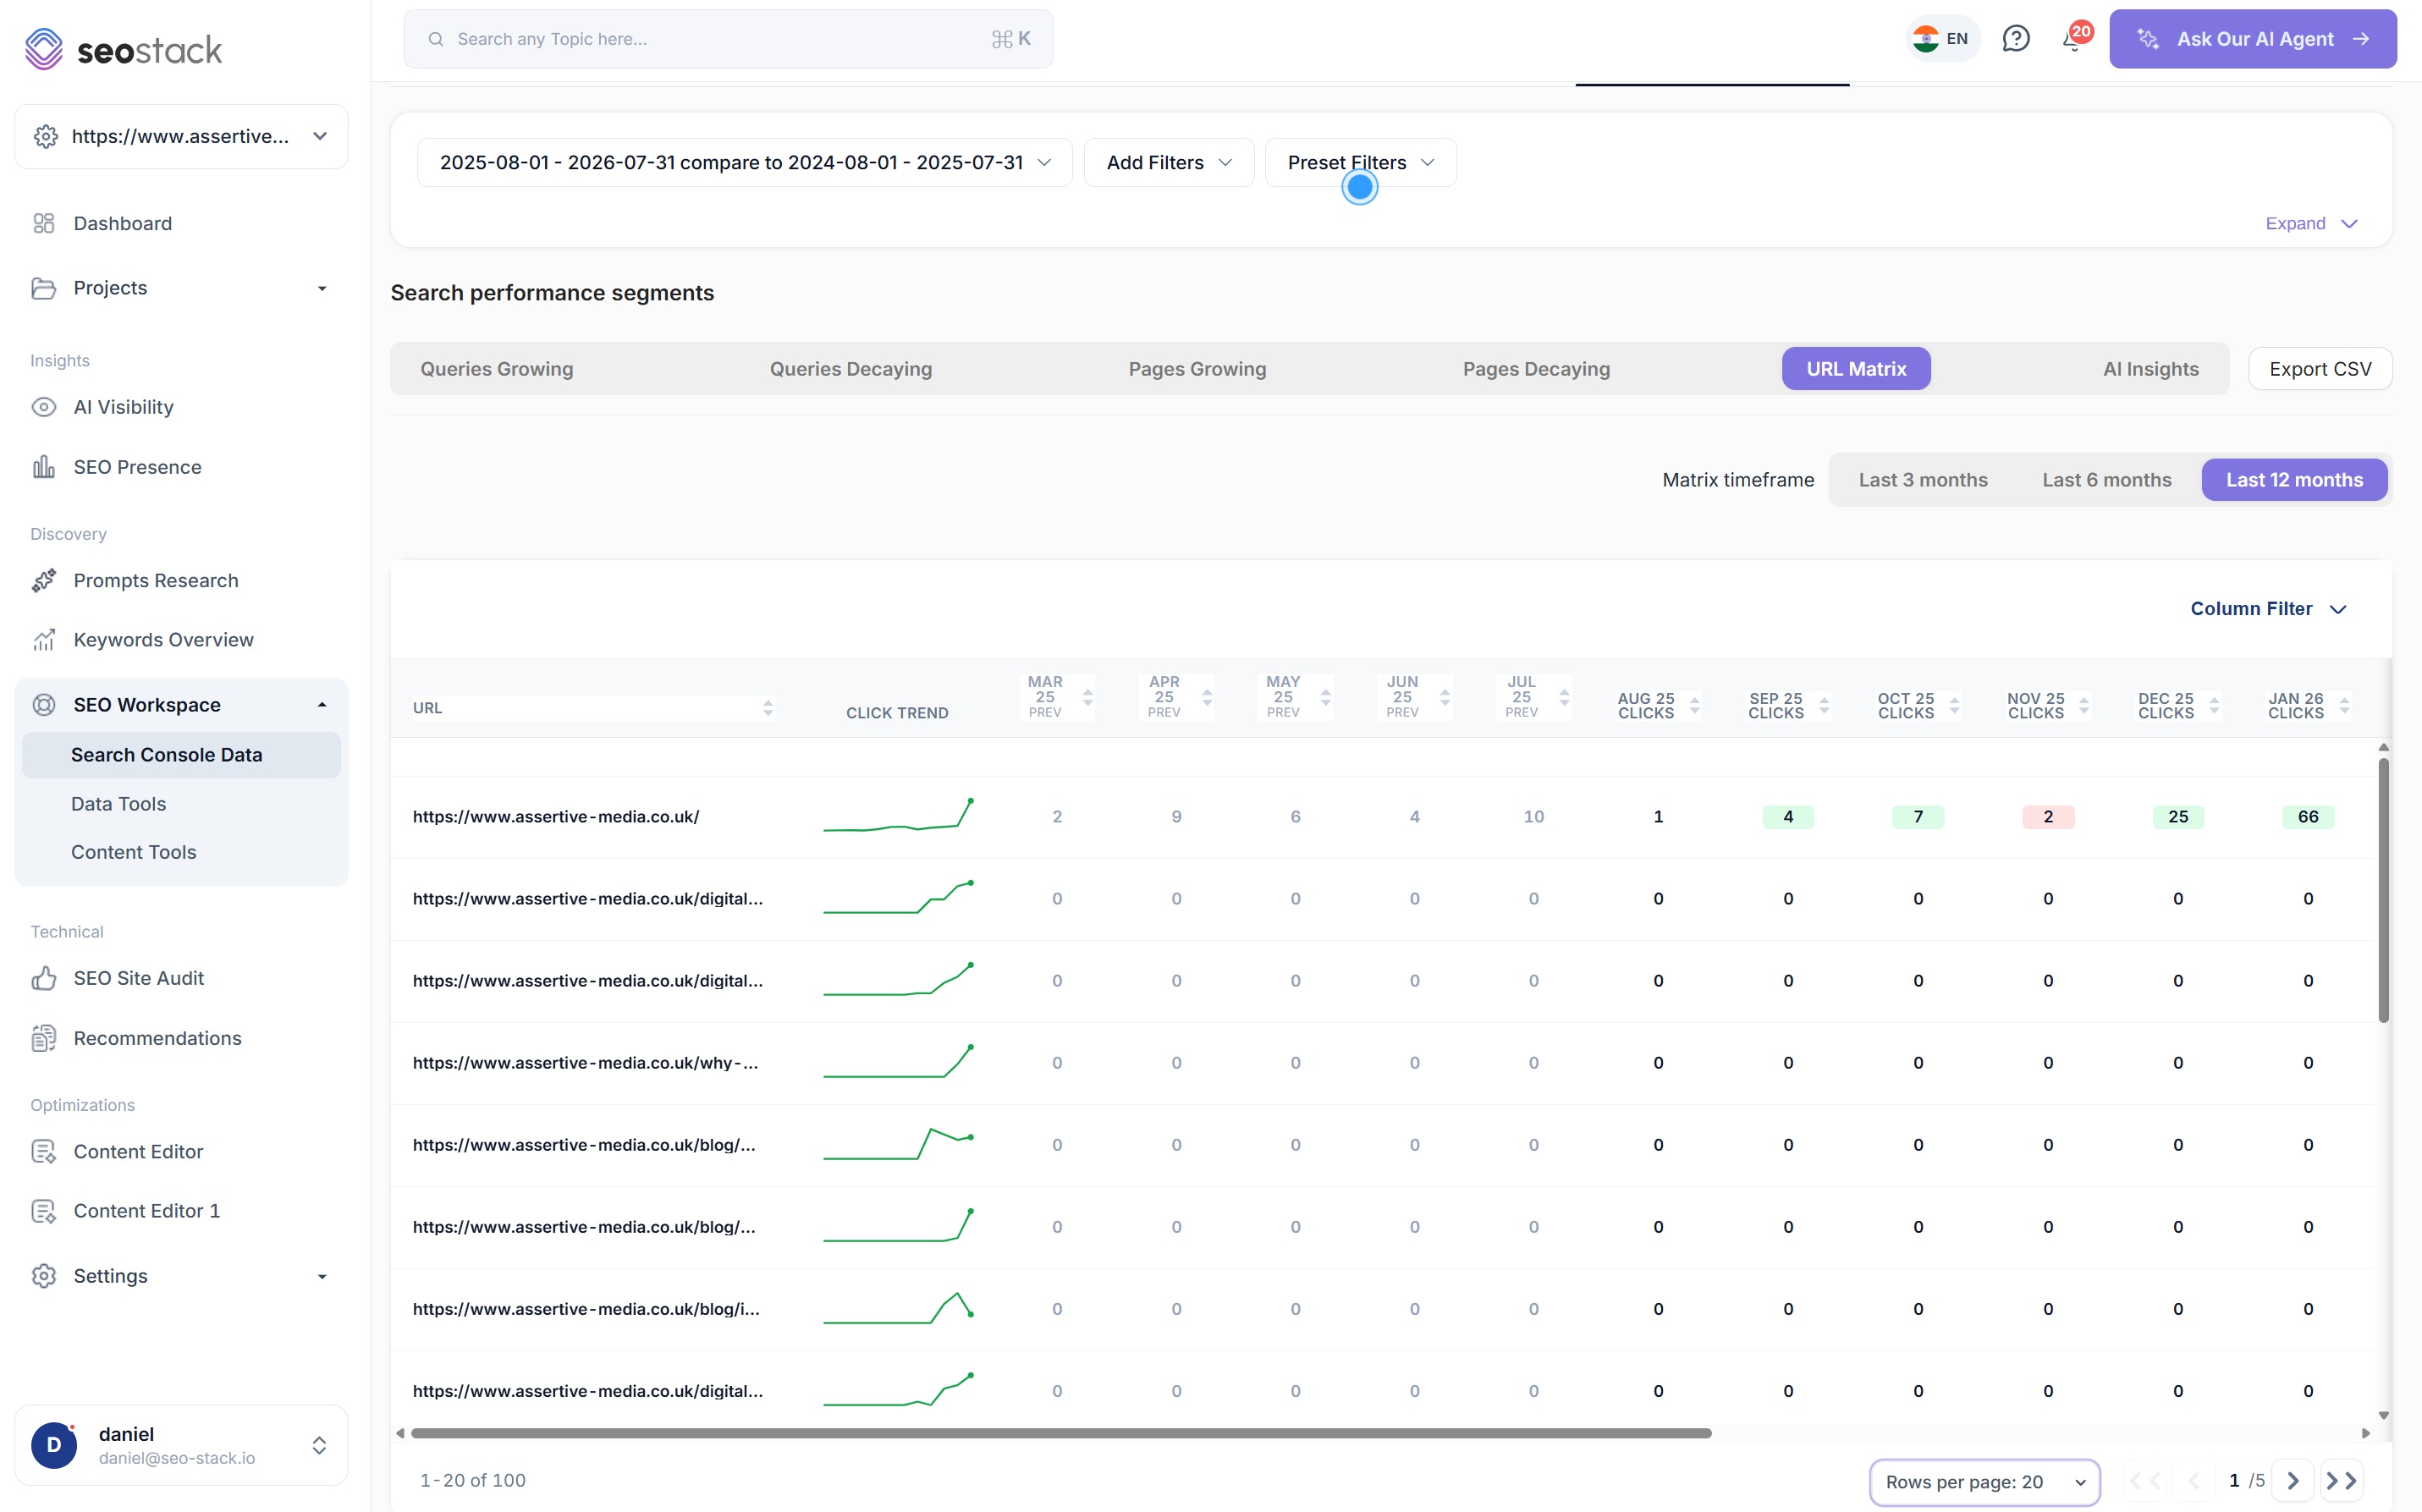Click the search topic input field

(x=728, y=39)
